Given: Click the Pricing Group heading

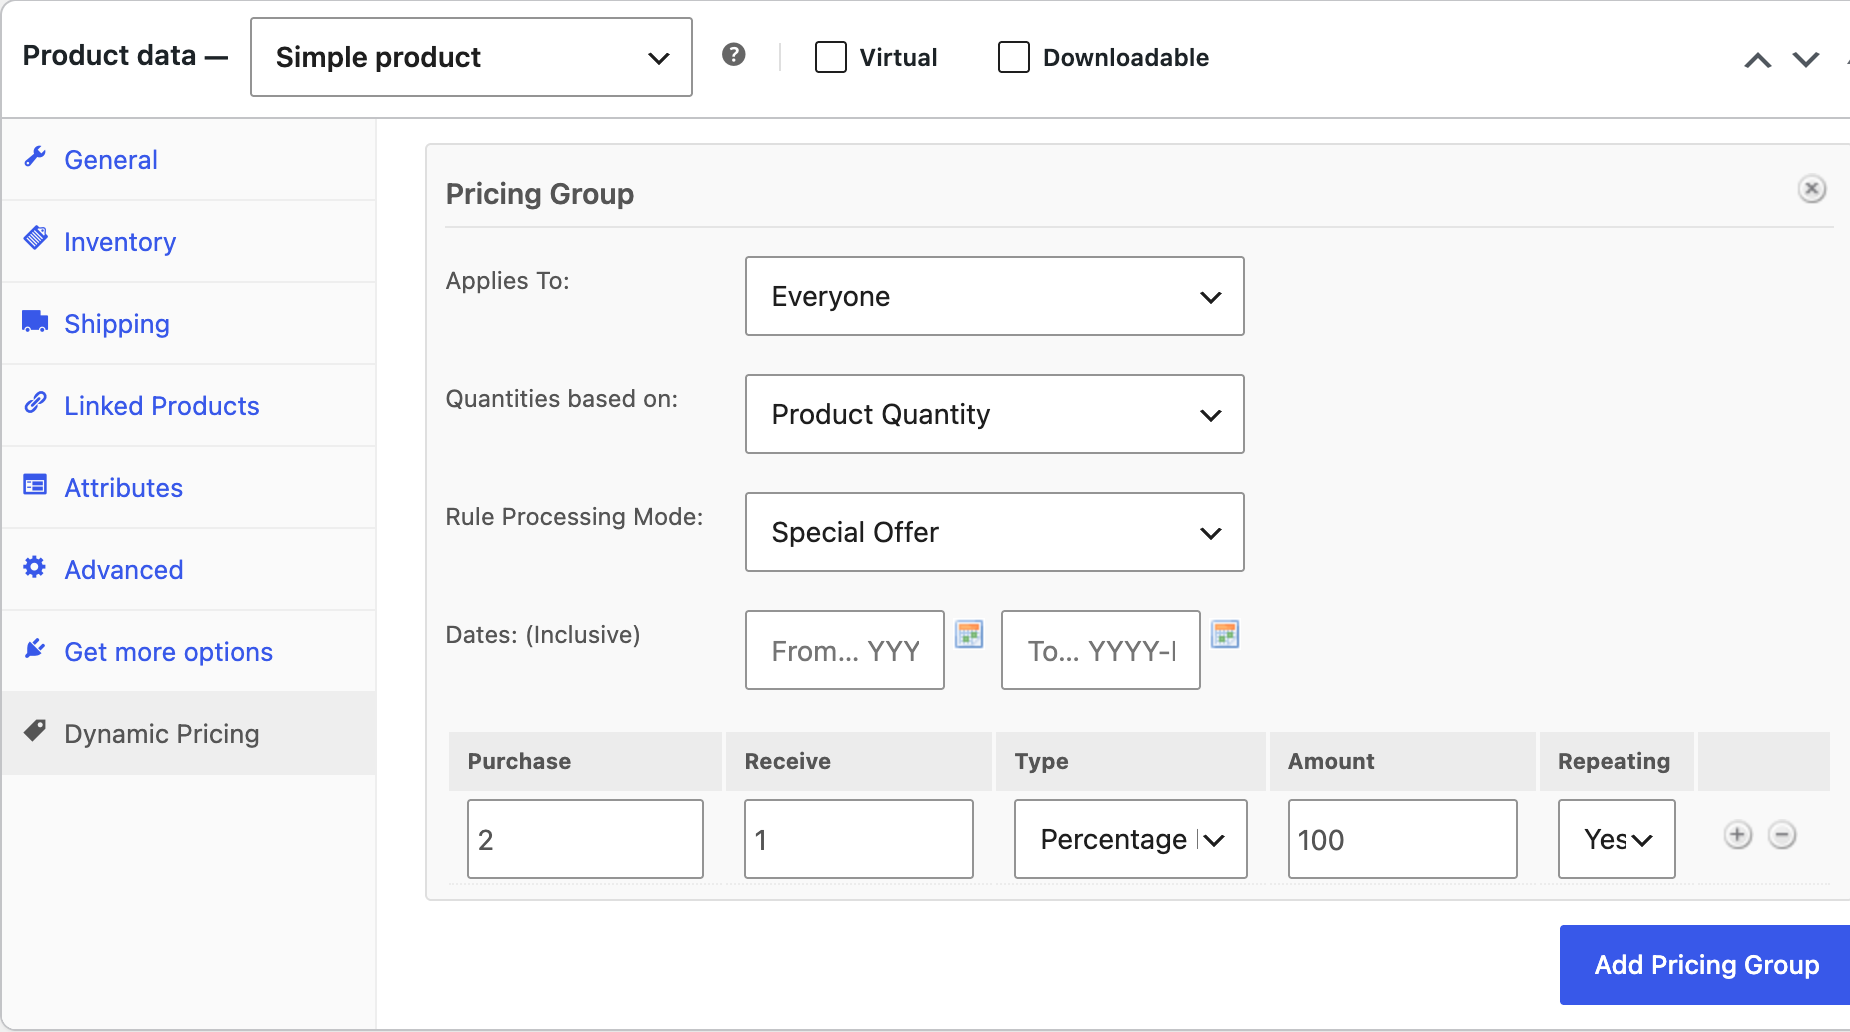Looking at the screenshot, I should (x=540, y=194).
